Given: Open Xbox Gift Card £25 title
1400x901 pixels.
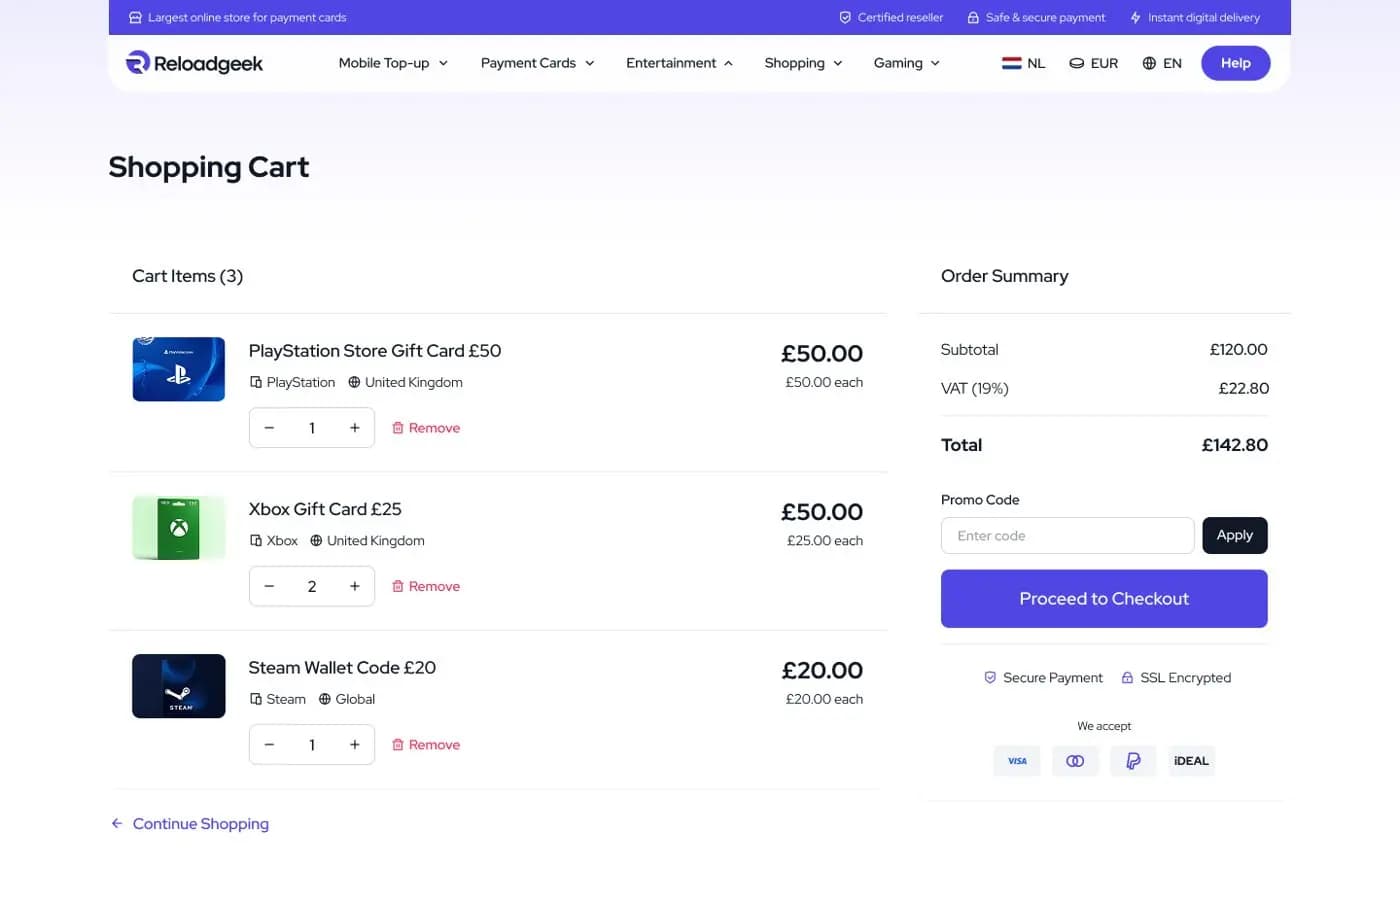Looking at the screenshot, I should (325, 509).
